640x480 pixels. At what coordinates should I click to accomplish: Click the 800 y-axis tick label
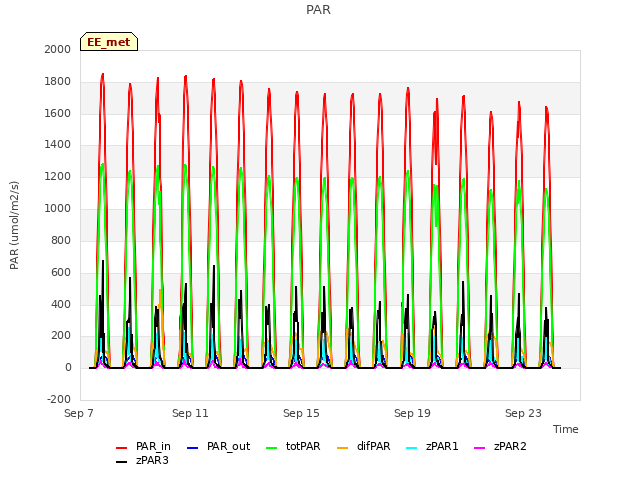pyautogui.click(x=61, y=240)
